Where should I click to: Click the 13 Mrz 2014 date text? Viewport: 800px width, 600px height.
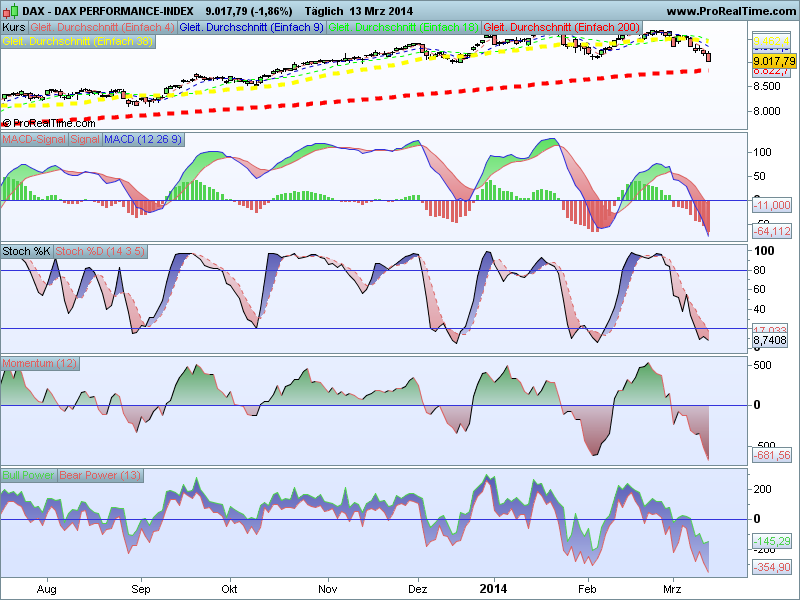click(x=381, y=11)
